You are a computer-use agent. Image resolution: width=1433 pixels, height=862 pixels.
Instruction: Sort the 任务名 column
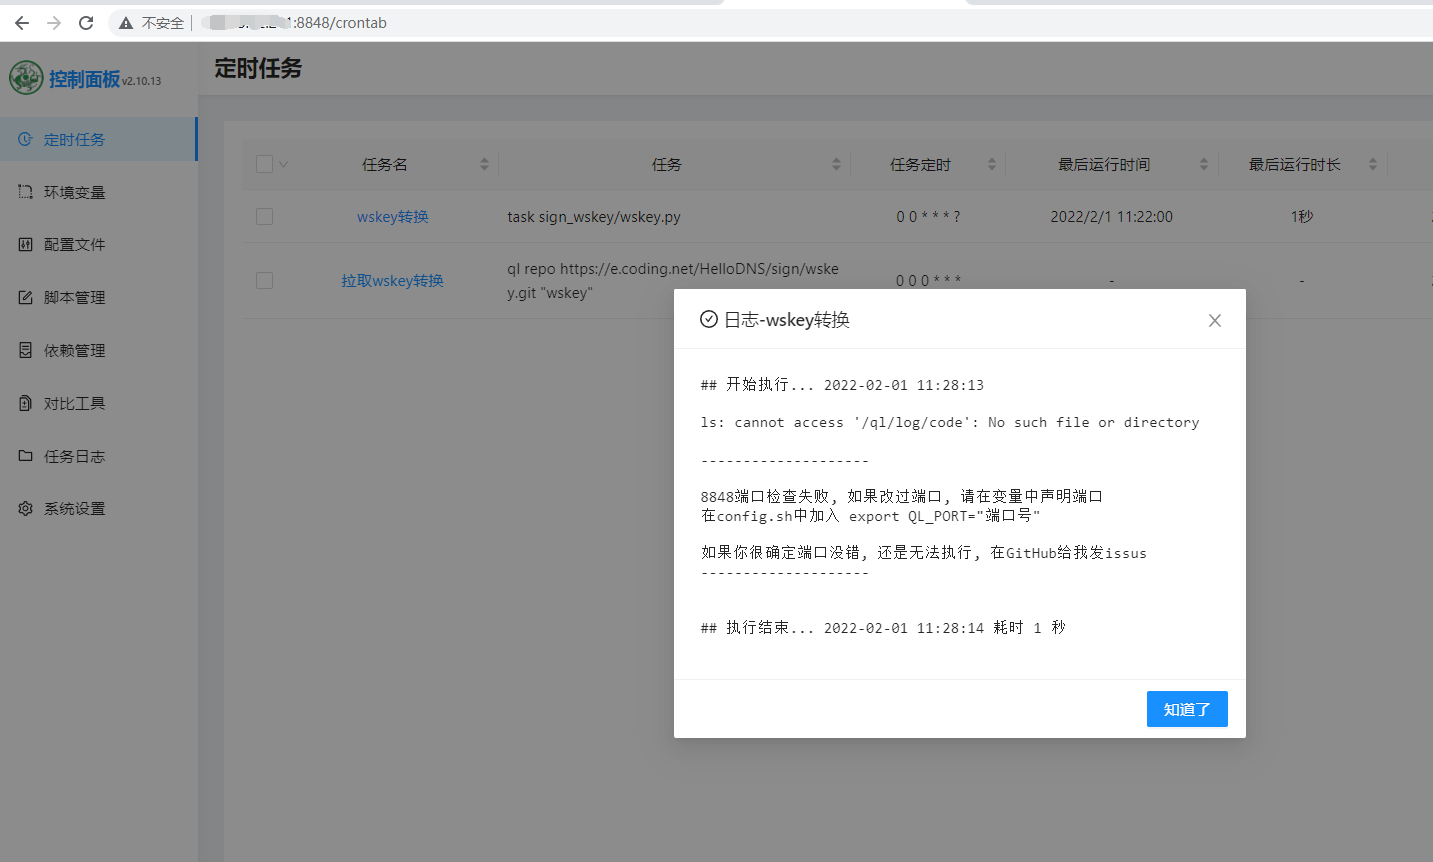(484, 163)
